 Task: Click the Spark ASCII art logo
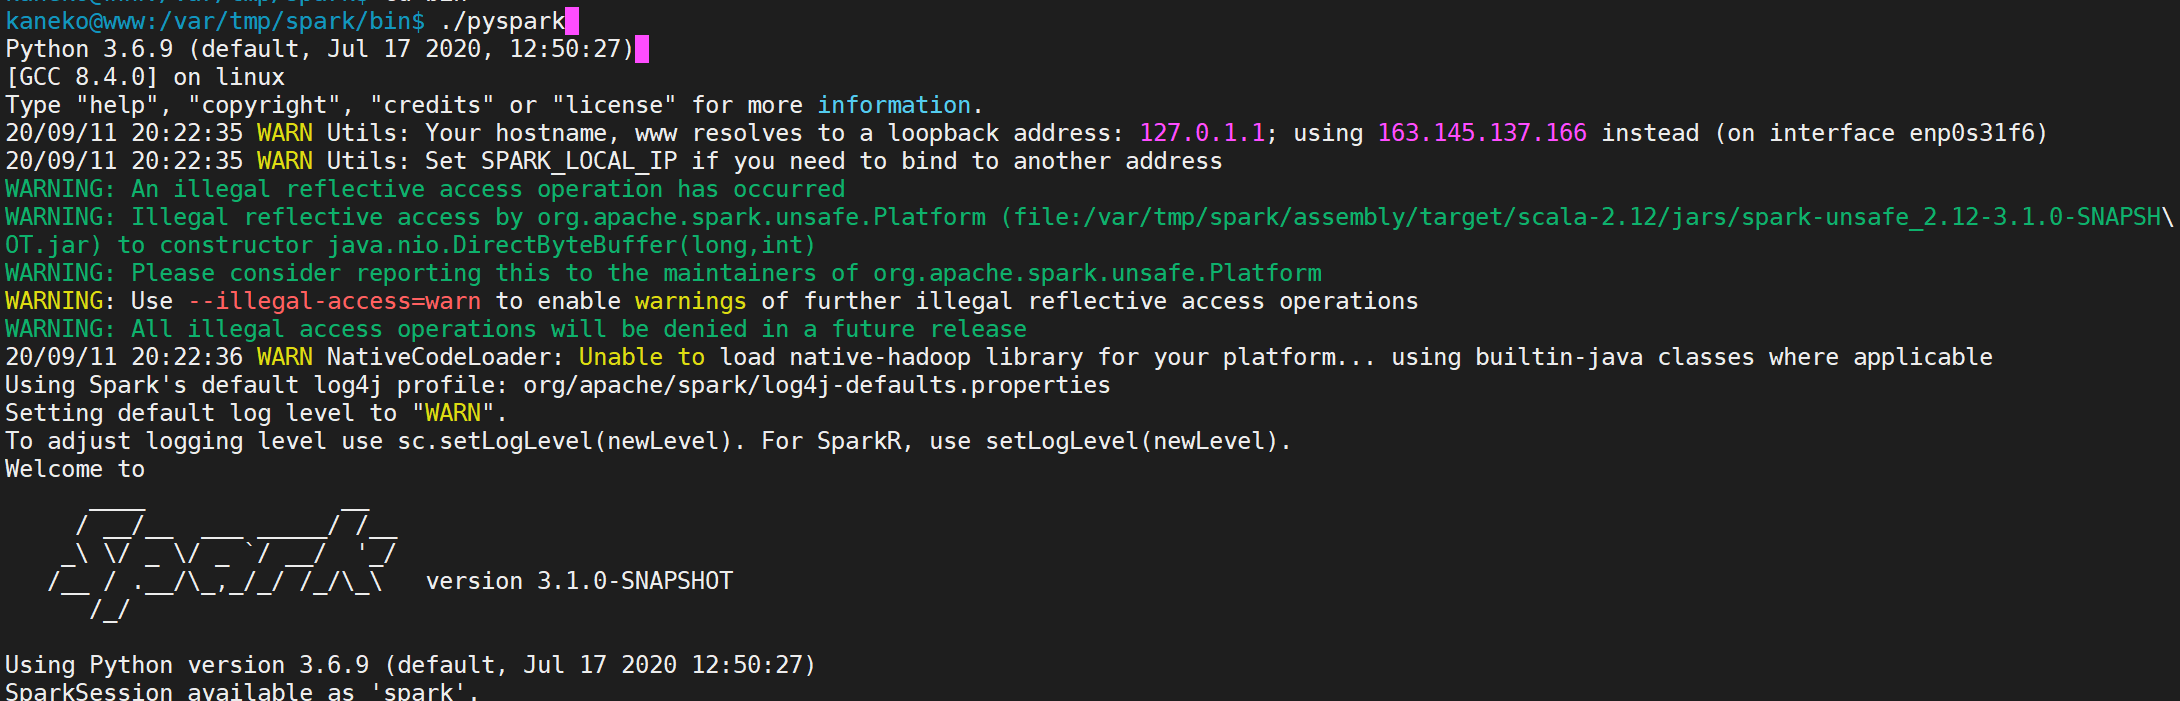click(x=222, y=562)
